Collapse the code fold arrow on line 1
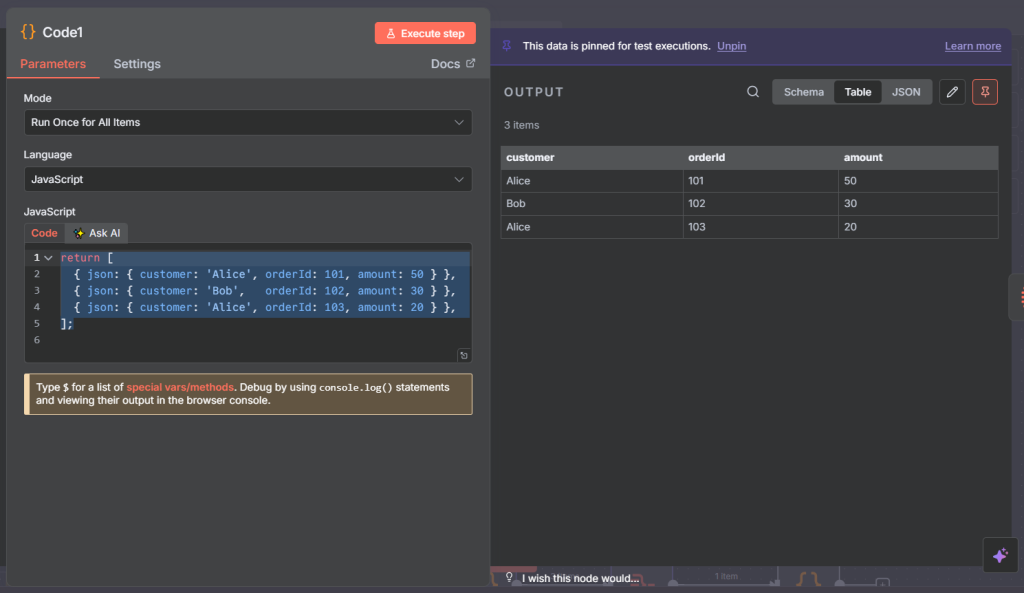The width and height of the screenshot is (1024, 593). coord(48,258)
